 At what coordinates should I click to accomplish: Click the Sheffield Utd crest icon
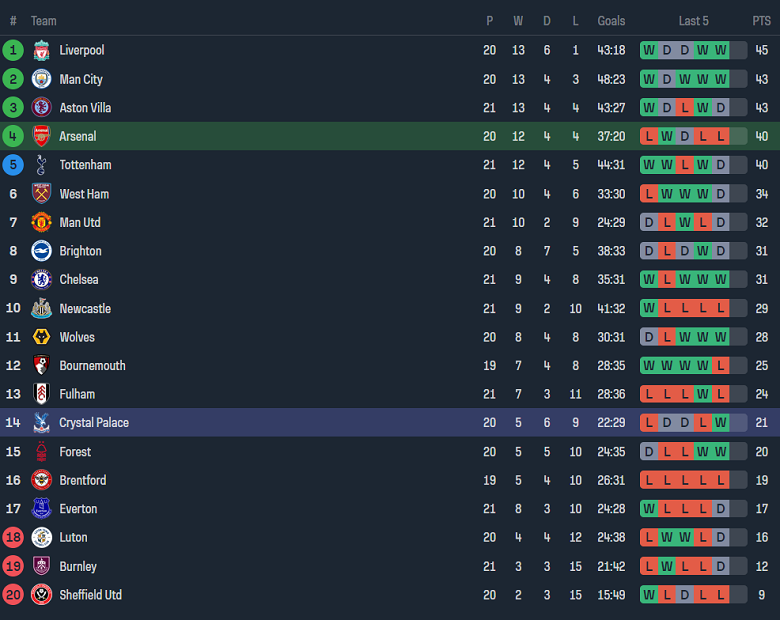41,595
